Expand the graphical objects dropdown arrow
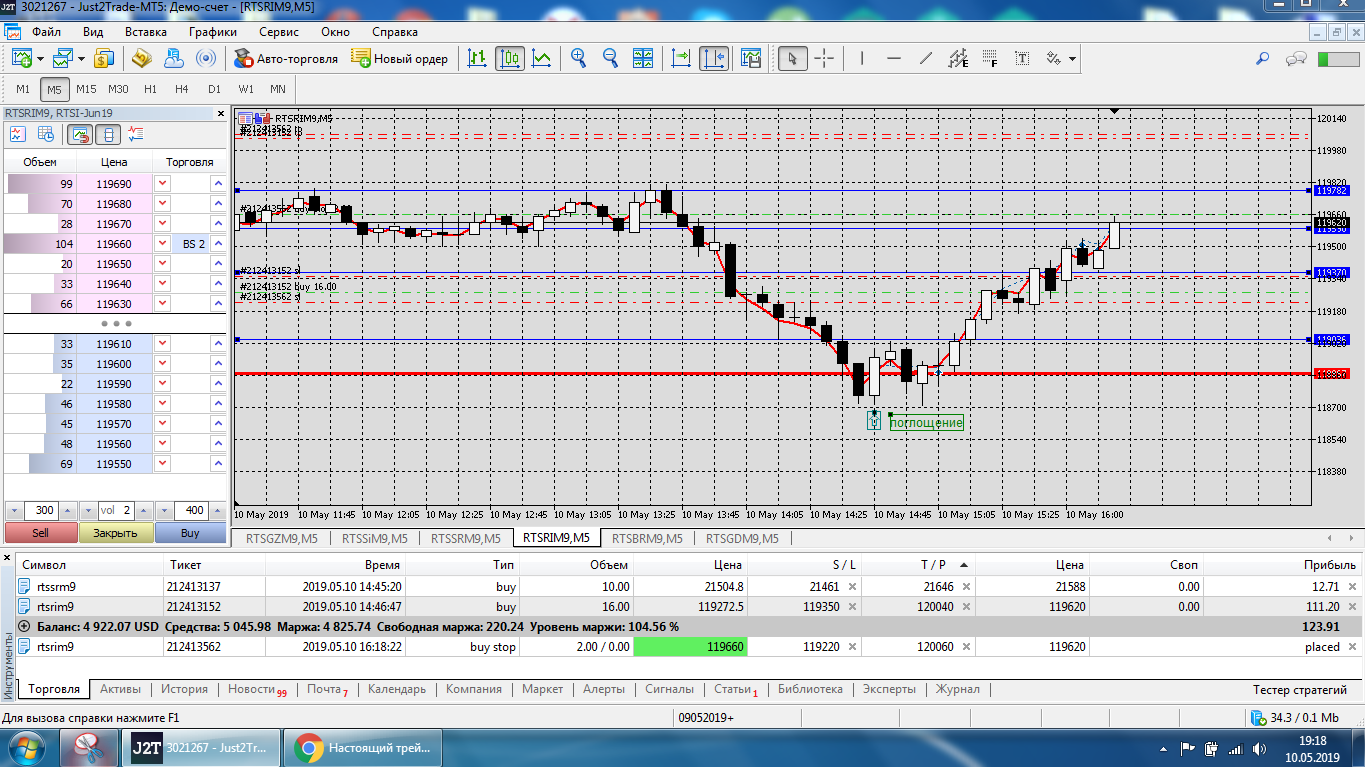Image resolution: width=1365 pixels, height=767 pixels. tap(1073, 58)
